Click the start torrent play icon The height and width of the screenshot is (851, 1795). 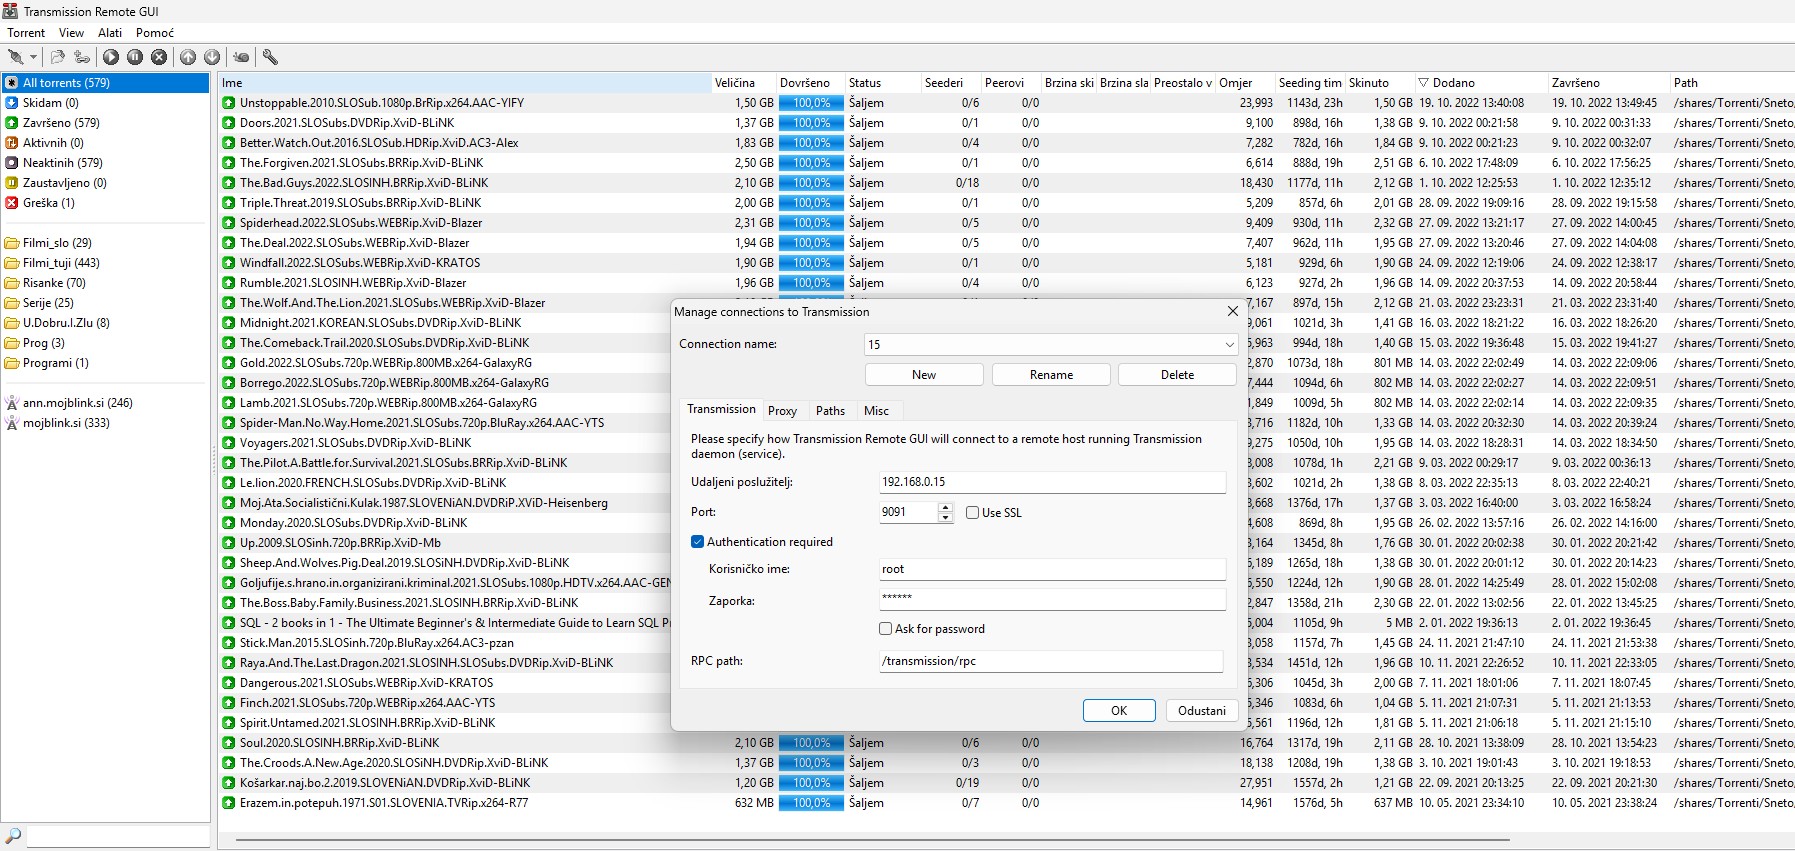pos(111,57)
